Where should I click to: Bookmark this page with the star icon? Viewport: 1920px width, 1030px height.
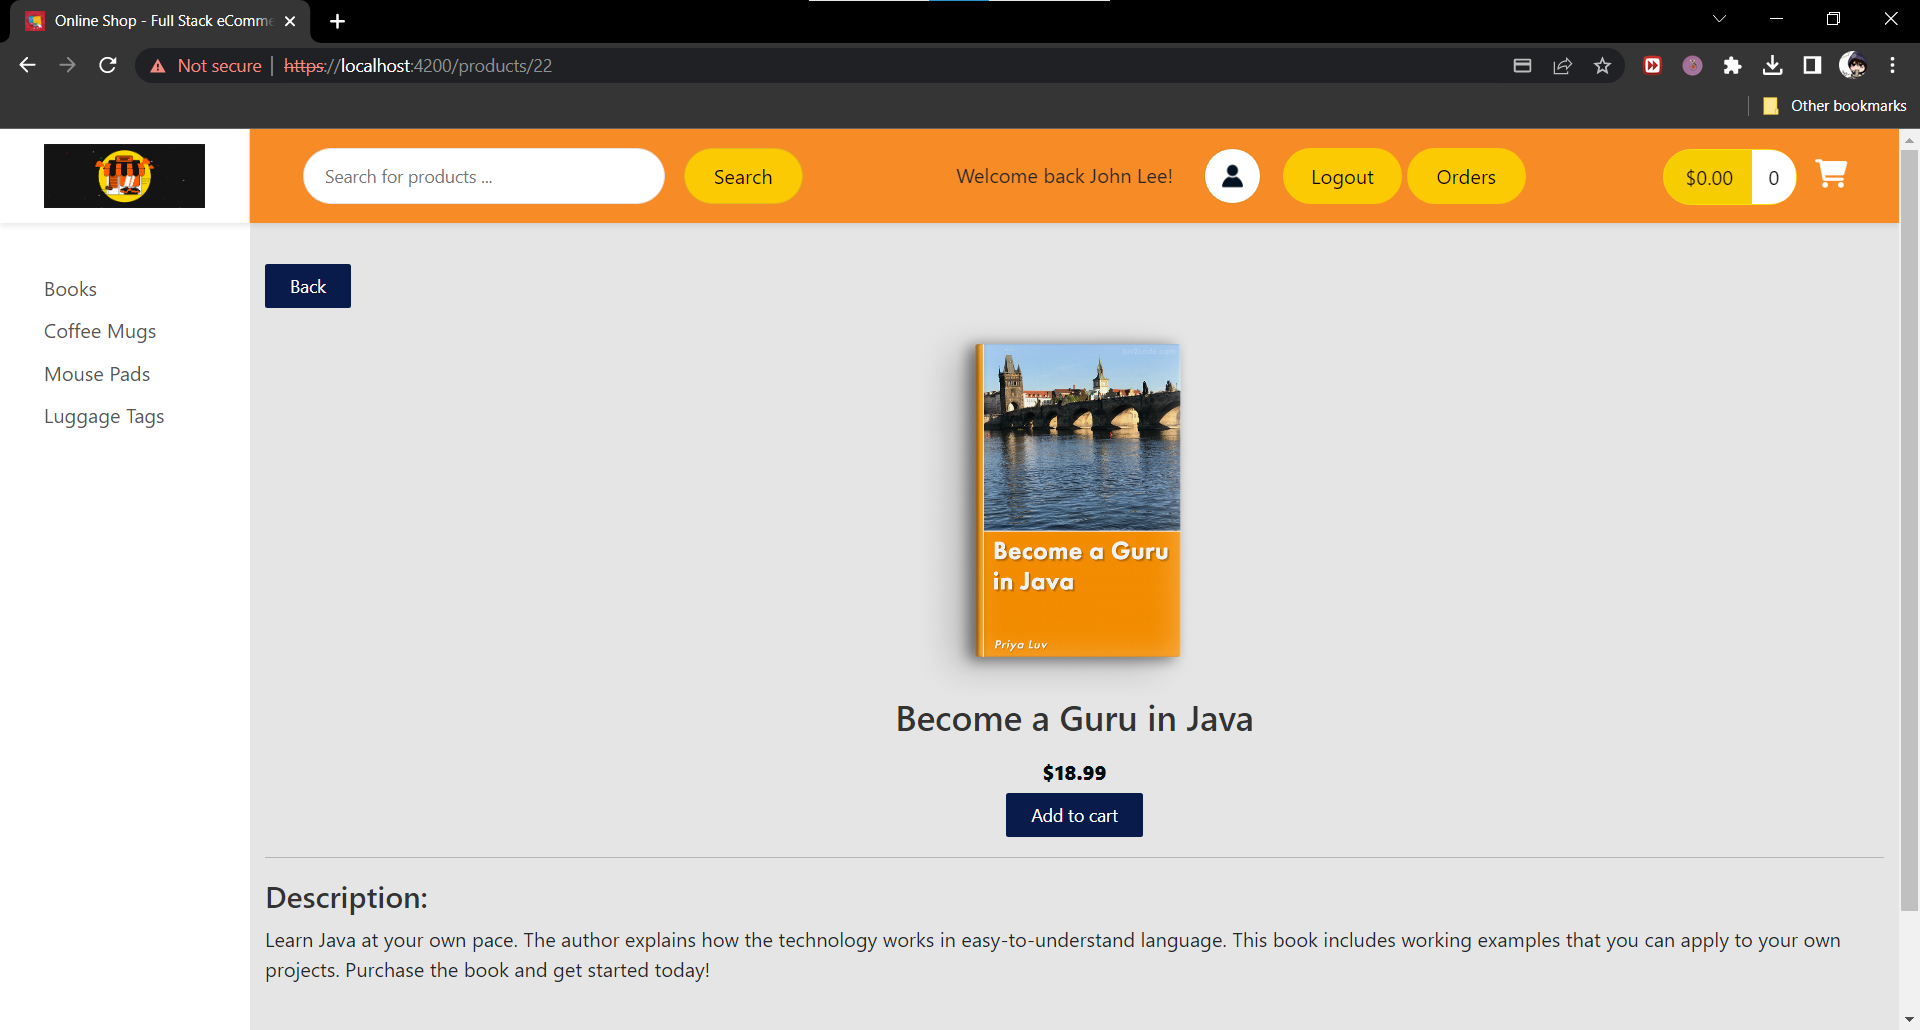click(1602, 65)
